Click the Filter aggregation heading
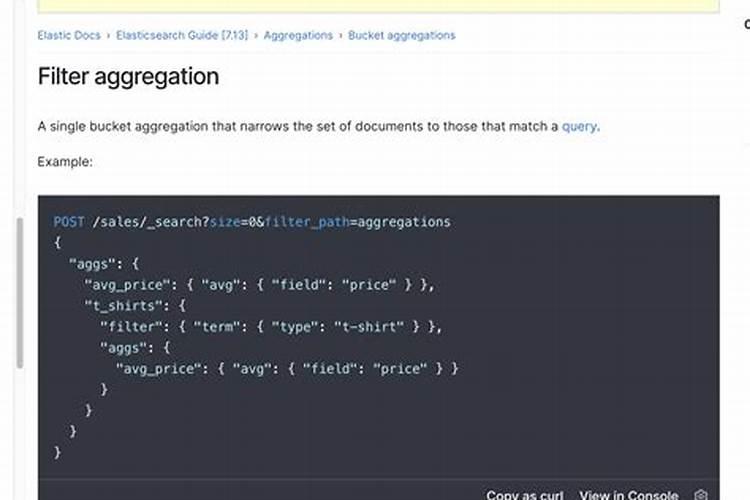 pyautogui.click(x=128, y=77)
